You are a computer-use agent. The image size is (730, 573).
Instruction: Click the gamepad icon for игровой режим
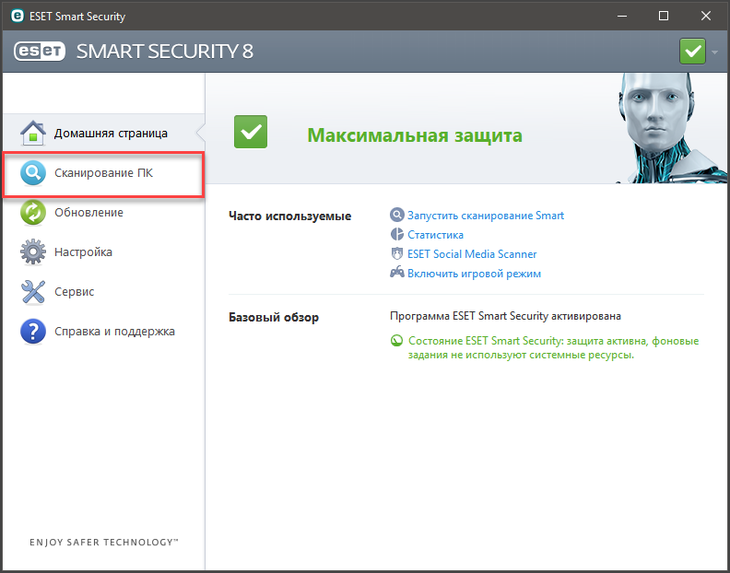tap(397, 272)
